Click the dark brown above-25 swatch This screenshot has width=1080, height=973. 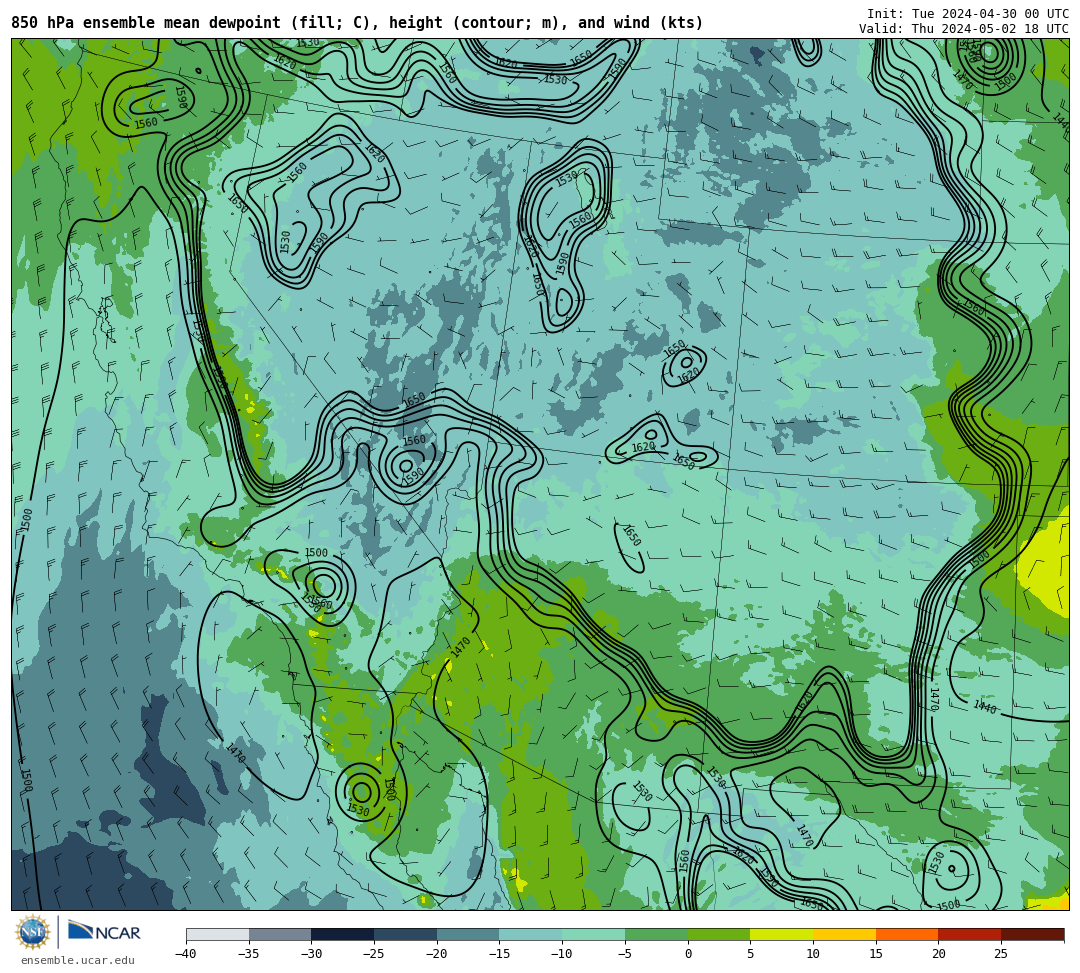click(1032, 934)
